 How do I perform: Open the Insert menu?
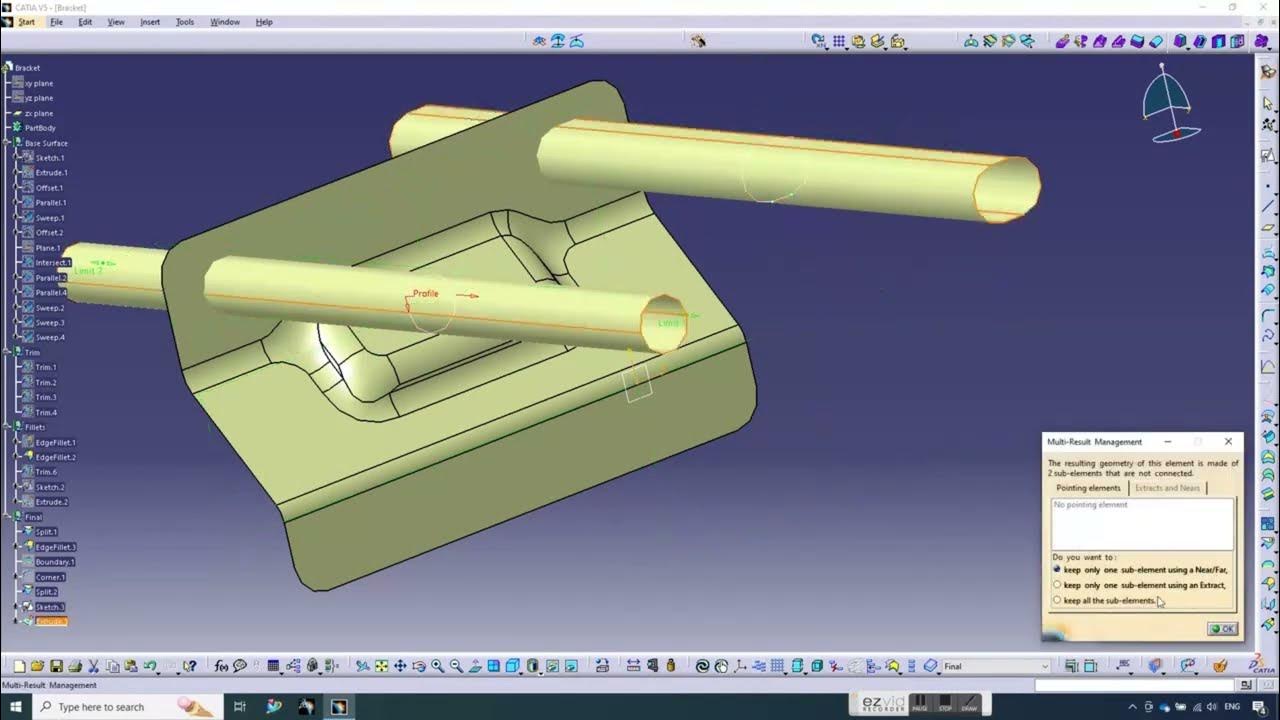point(150,22)
